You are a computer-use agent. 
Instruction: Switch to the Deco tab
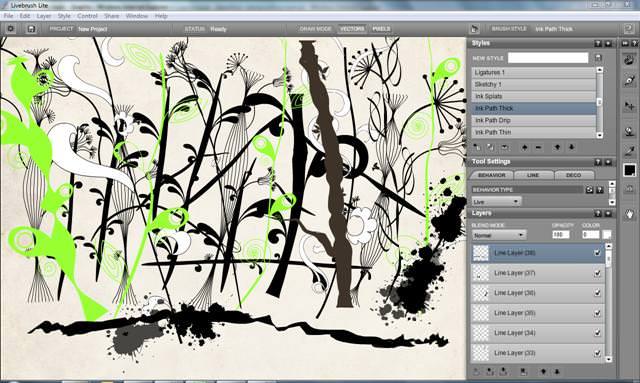point(573,175)
